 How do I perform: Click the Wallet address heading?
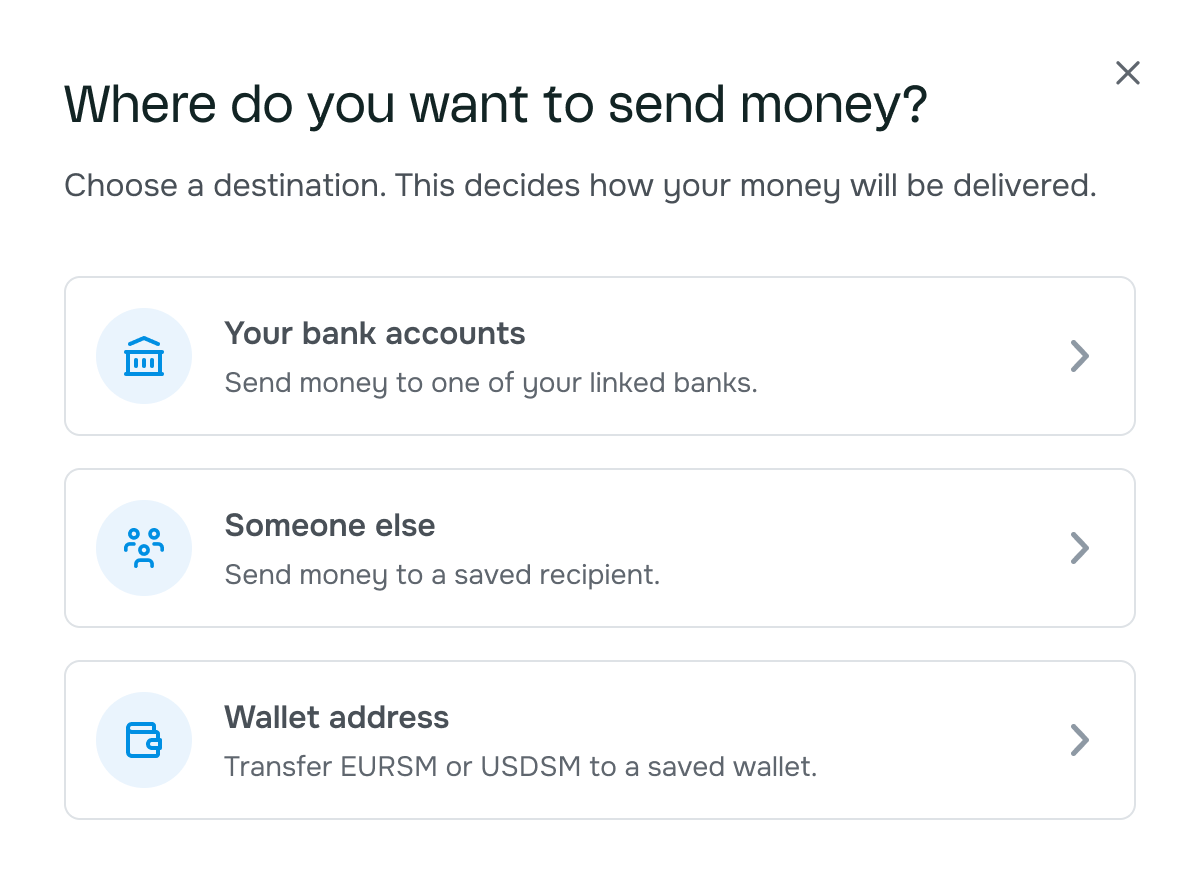click(x=337, y=718)
